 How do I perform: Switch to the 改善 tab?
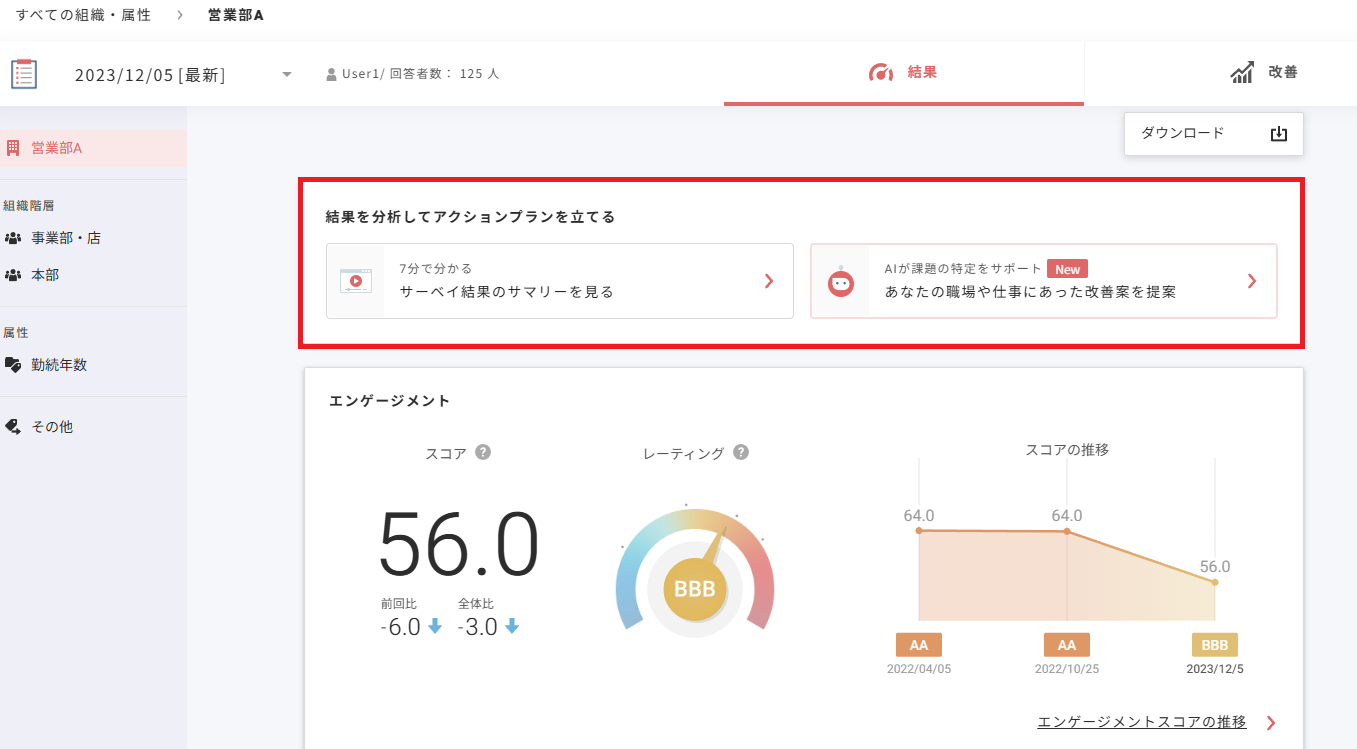pos(1263,73)
